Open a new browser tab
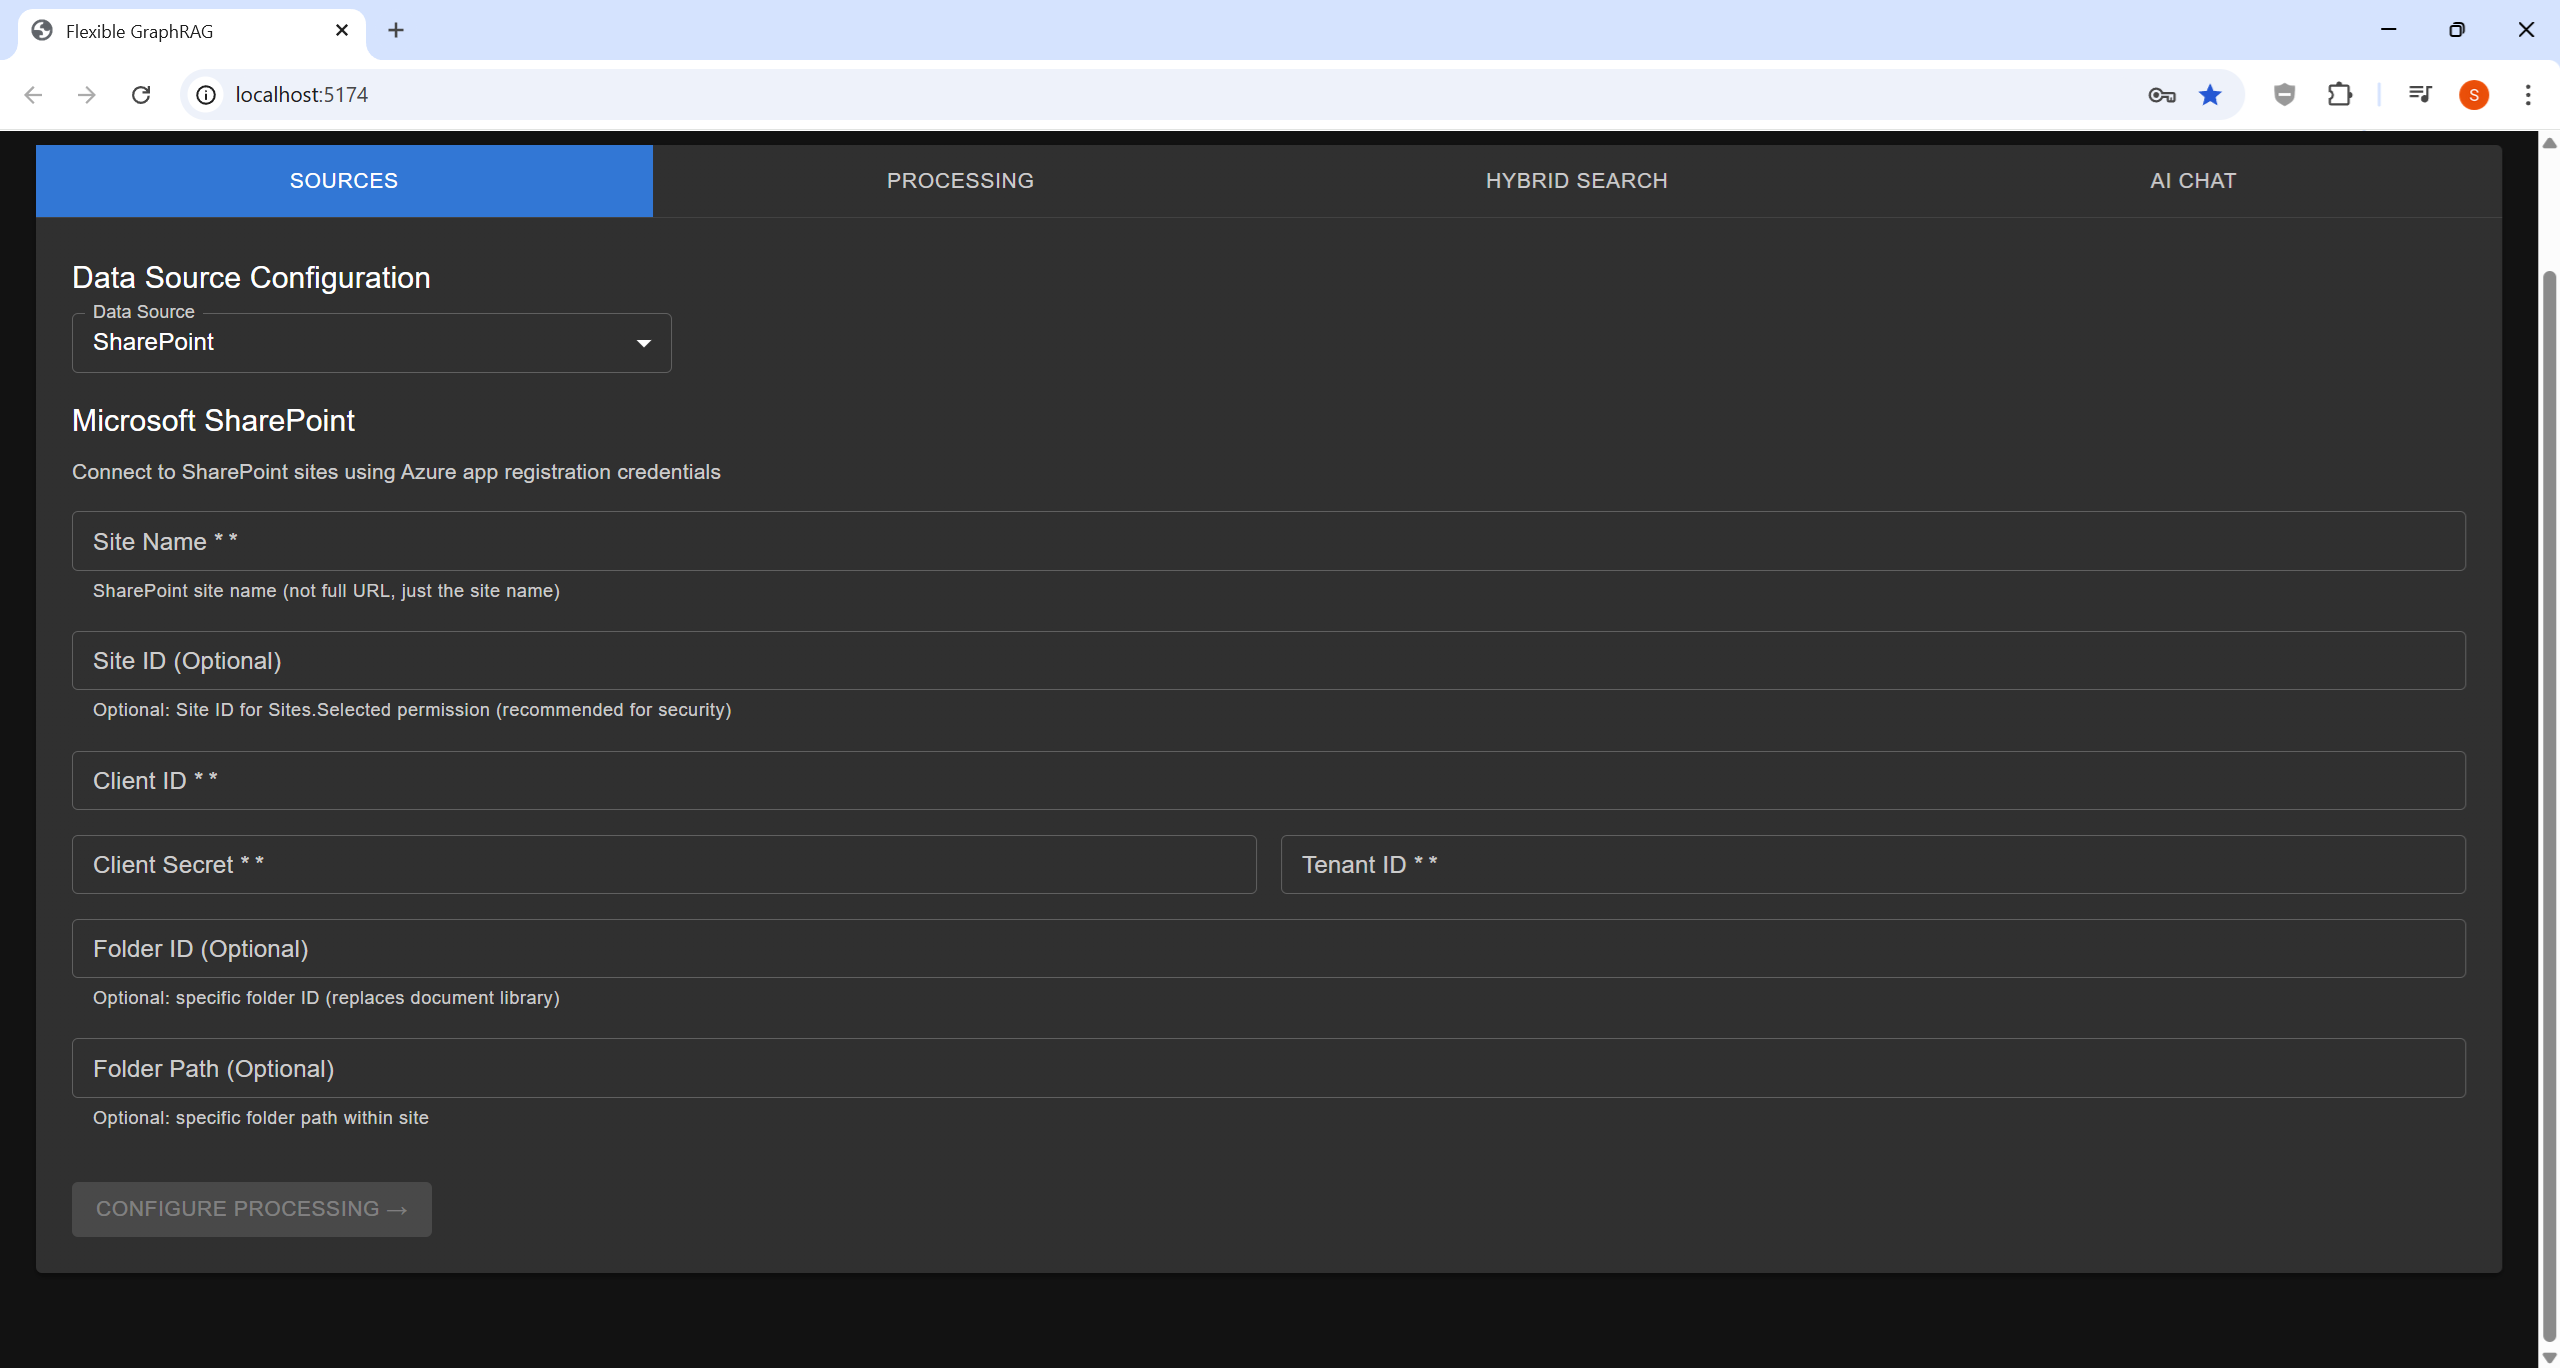2560x1368 pixels. point(396,30)
